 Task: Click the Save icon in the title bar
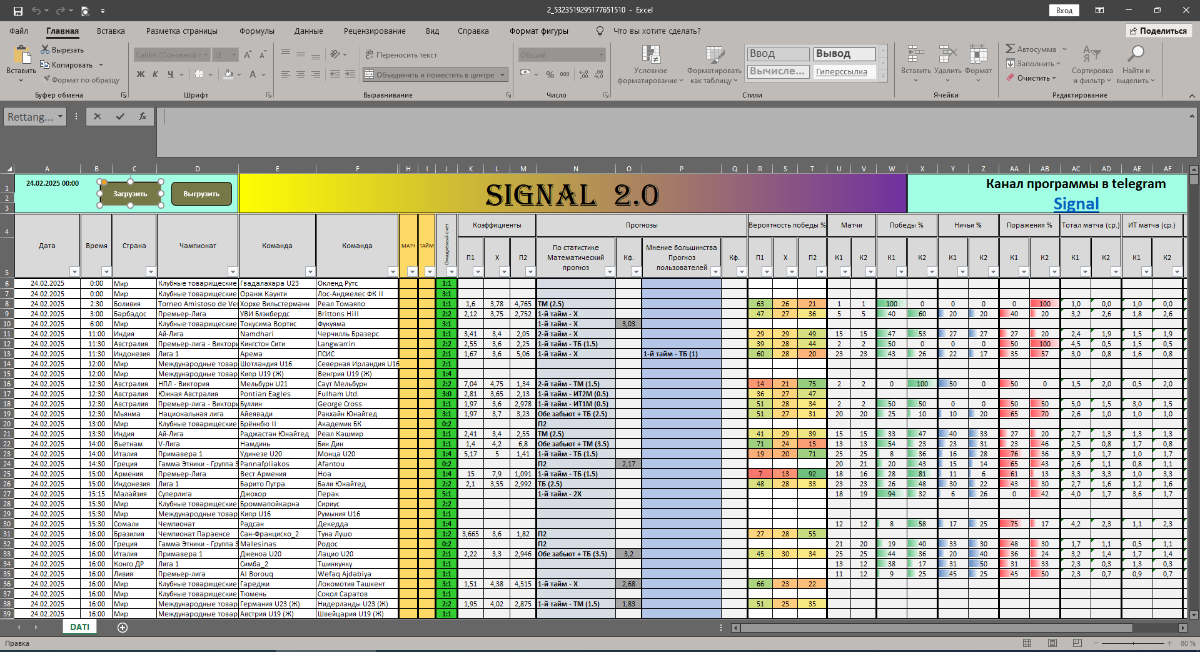click(17, 10)
